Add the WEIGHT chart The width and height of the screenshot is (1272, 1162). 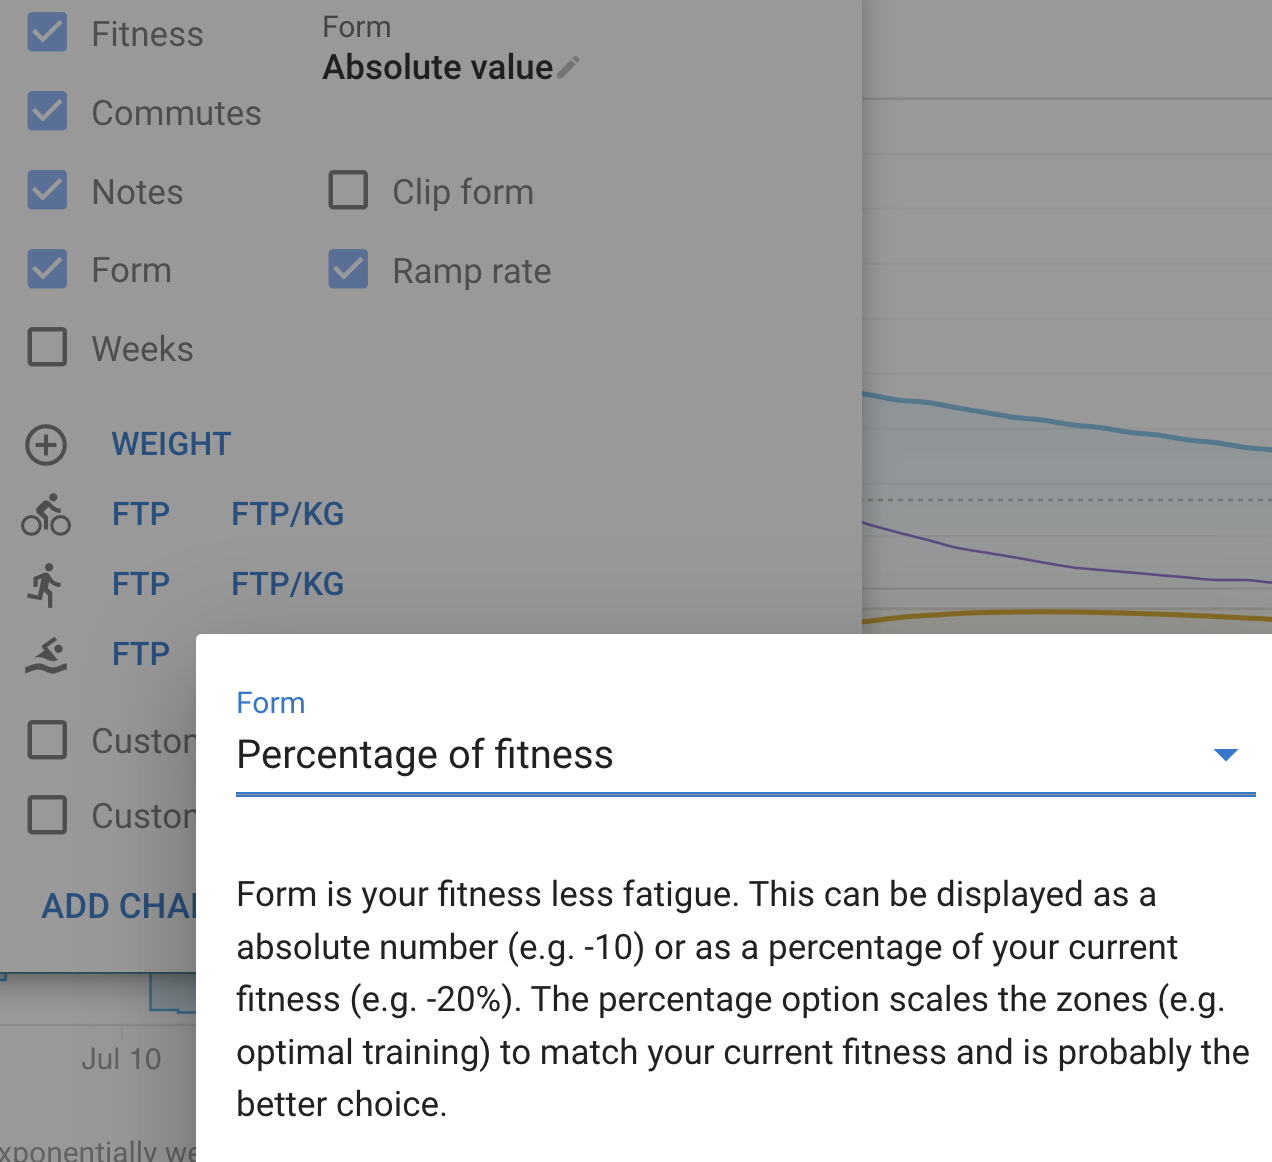(x=171, y=445)
